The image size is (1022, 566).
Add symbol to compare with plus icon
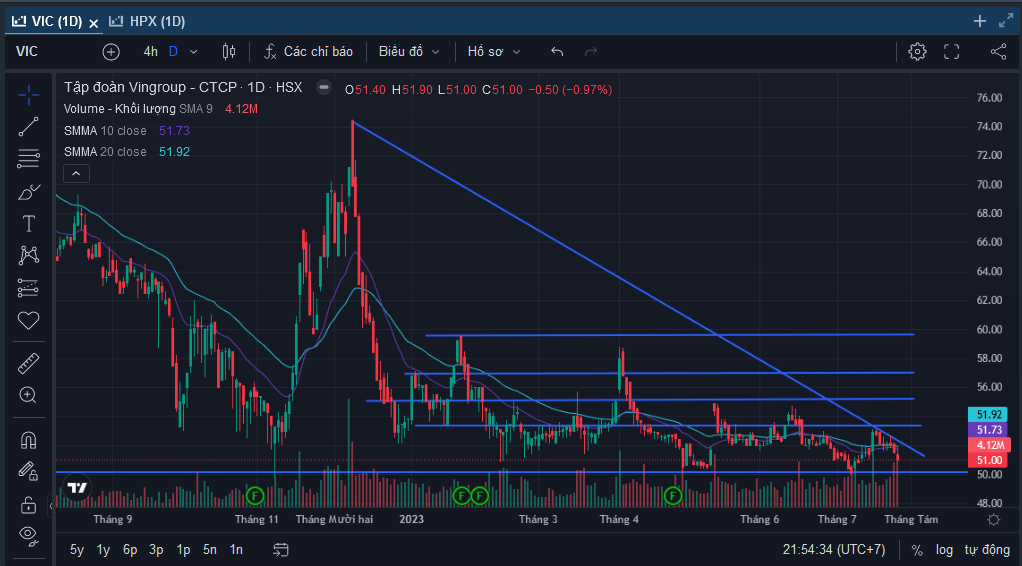click(x=111, y=52)
